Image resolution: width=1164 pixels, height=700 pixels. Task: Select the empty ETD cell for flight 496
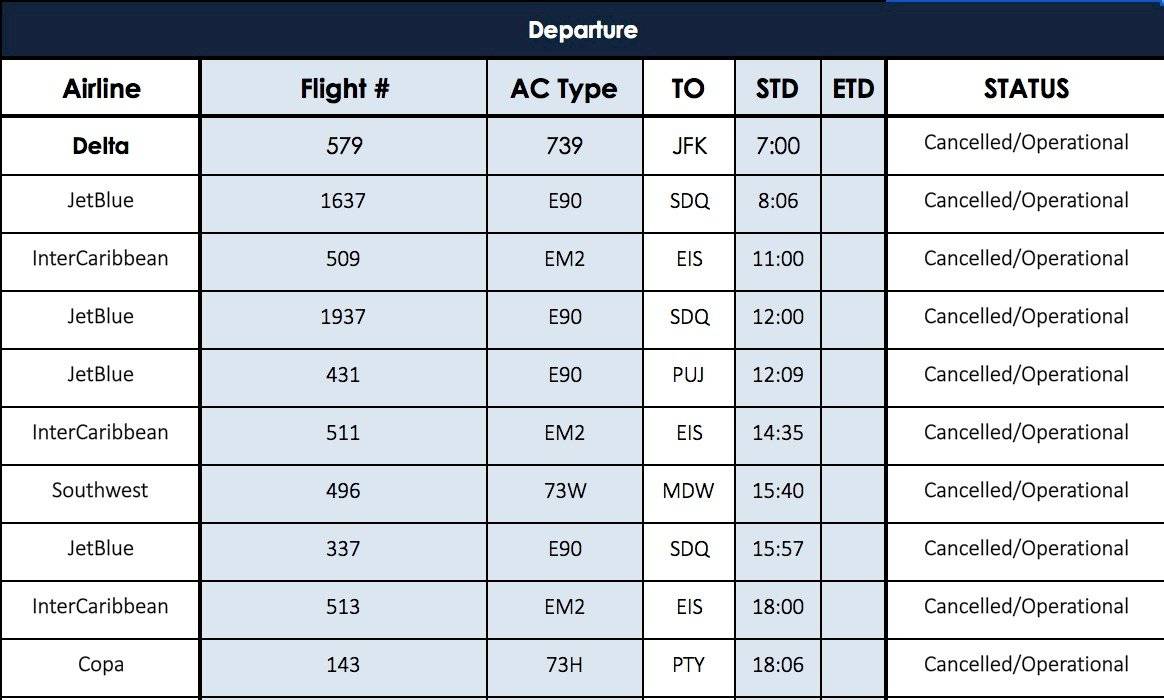[853, 494]
